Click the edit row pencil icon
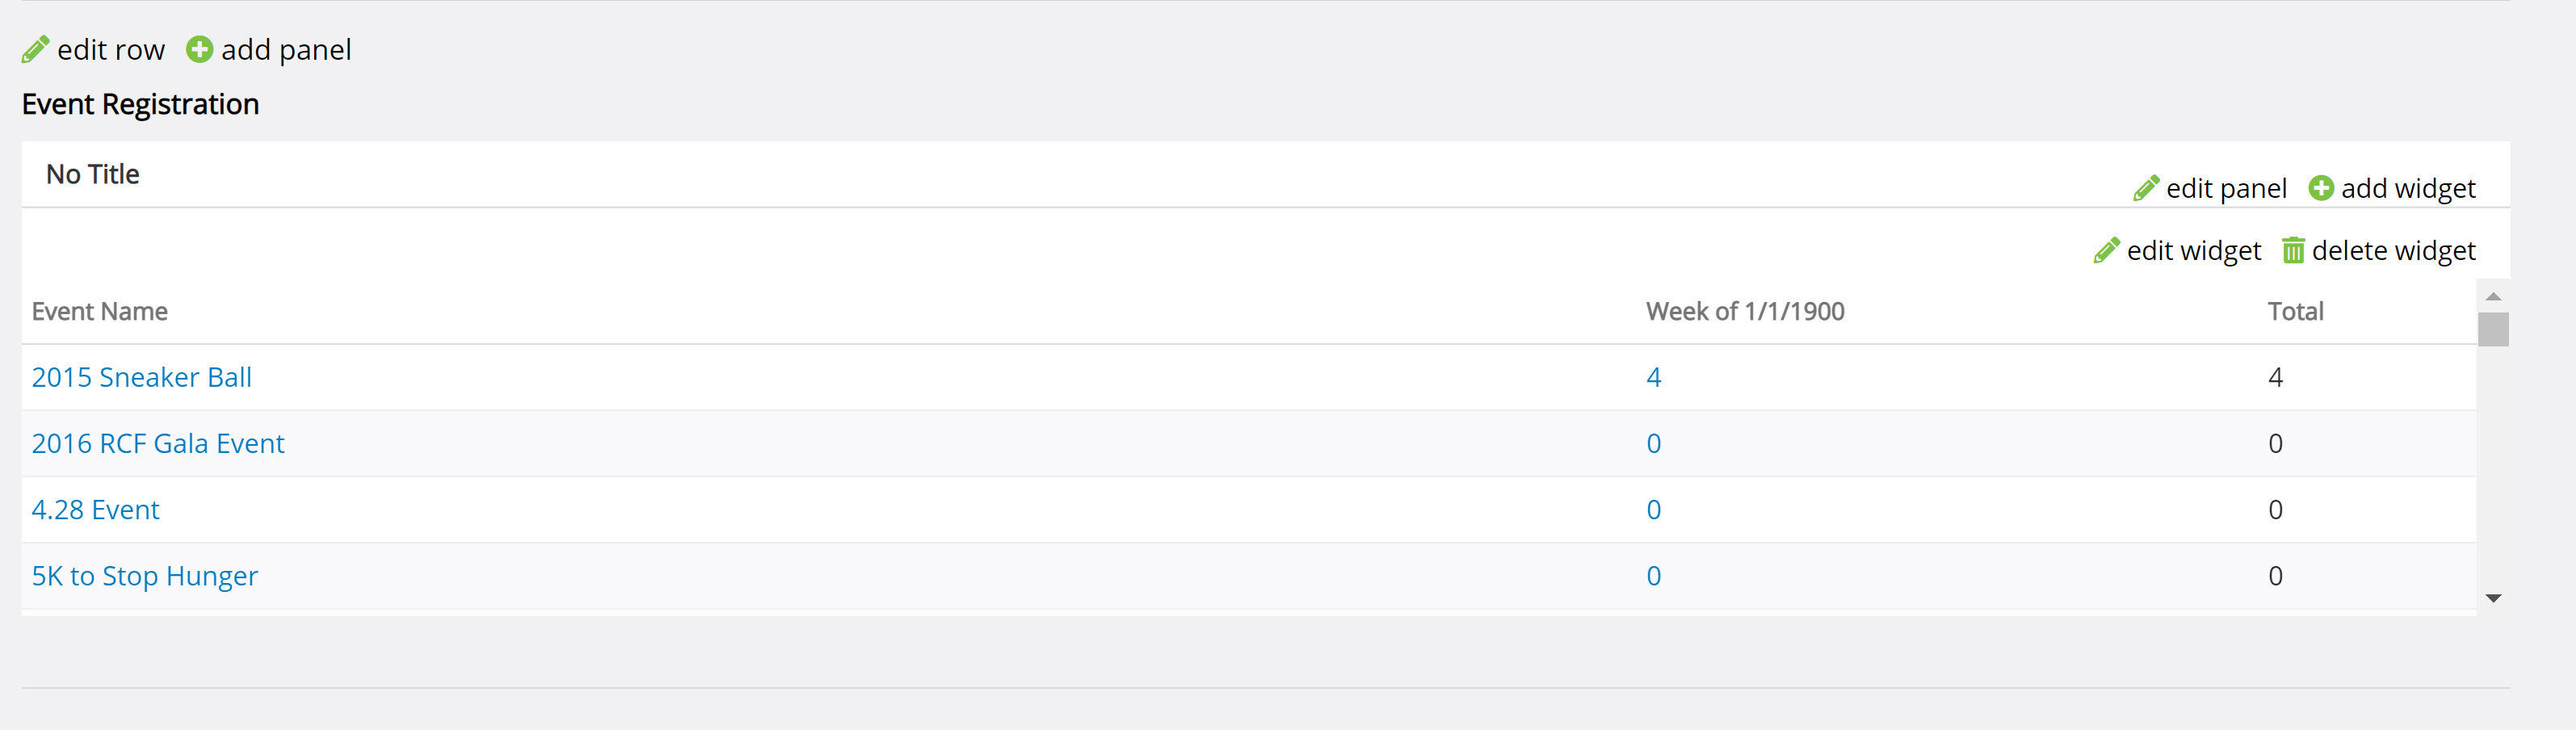This screenshot has height=730, width=2576. point(35,50)
